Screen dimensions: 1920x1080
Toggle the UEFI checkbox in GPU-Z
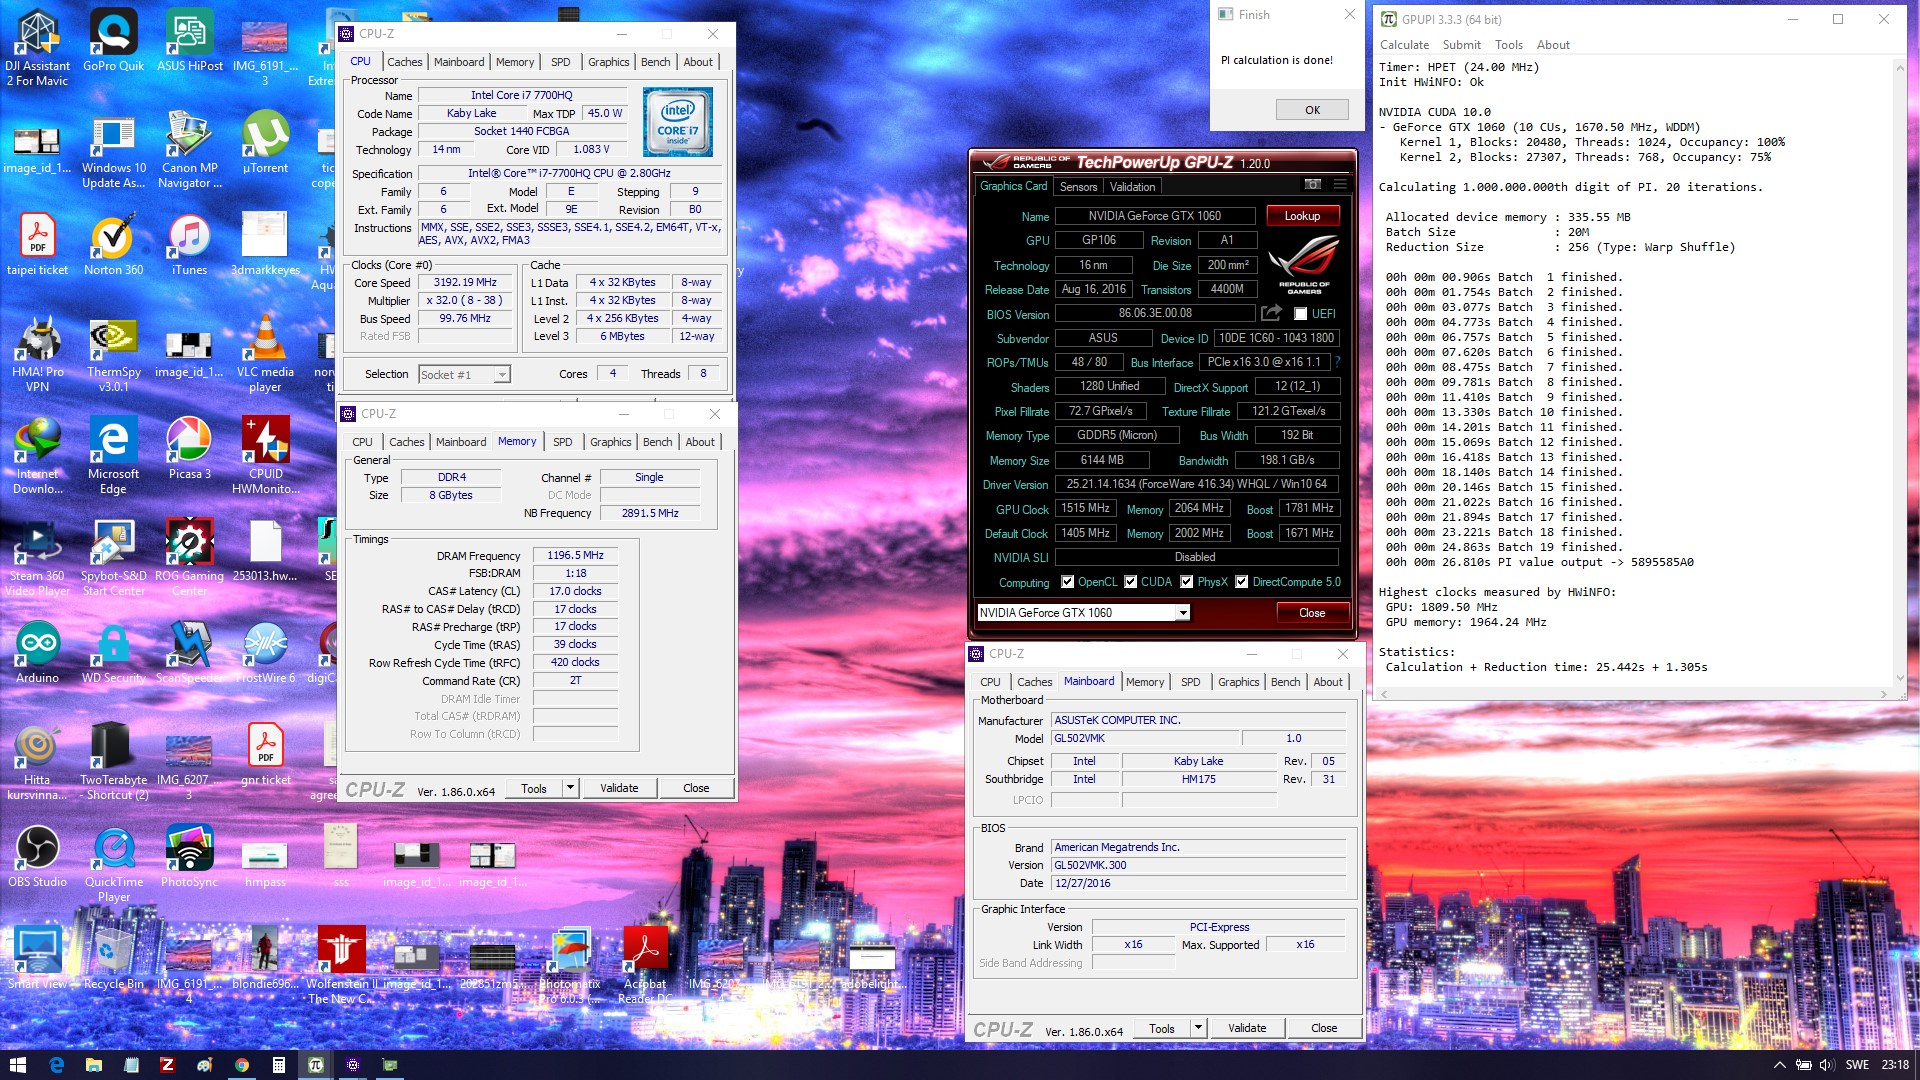click(x=1300, y=314)
